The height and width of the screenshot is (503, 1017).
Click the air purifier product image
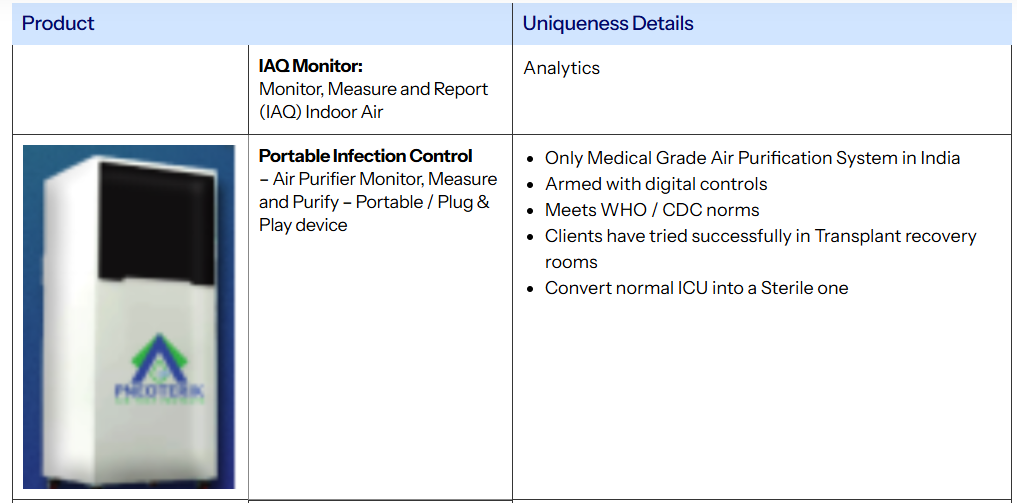(128, 316)
